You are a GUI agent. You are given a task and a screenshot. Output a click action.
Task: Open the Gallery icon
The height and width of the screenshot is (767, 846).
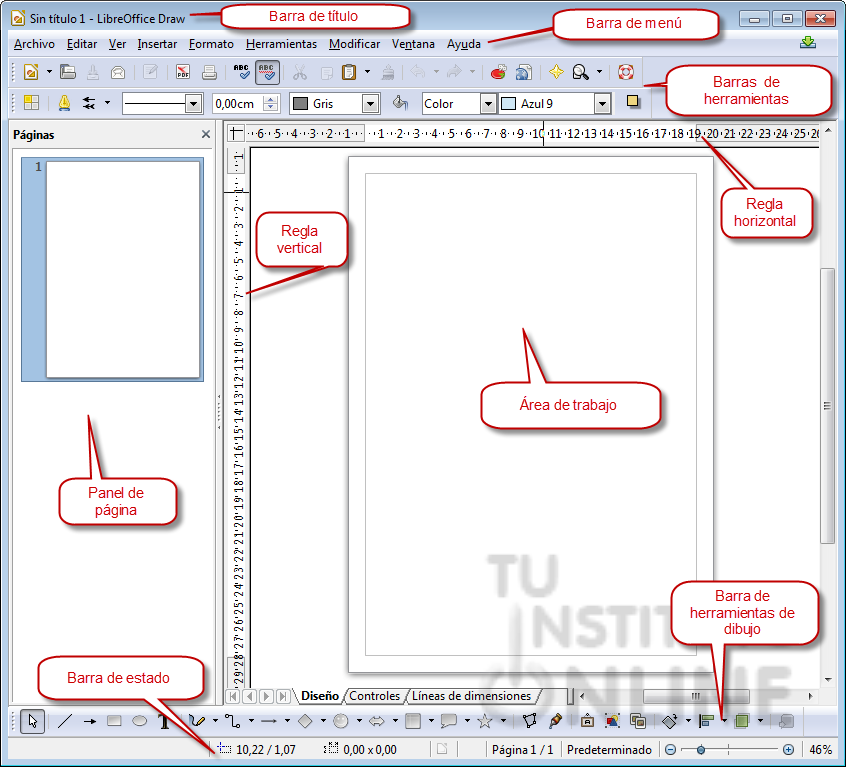[638, 721]
